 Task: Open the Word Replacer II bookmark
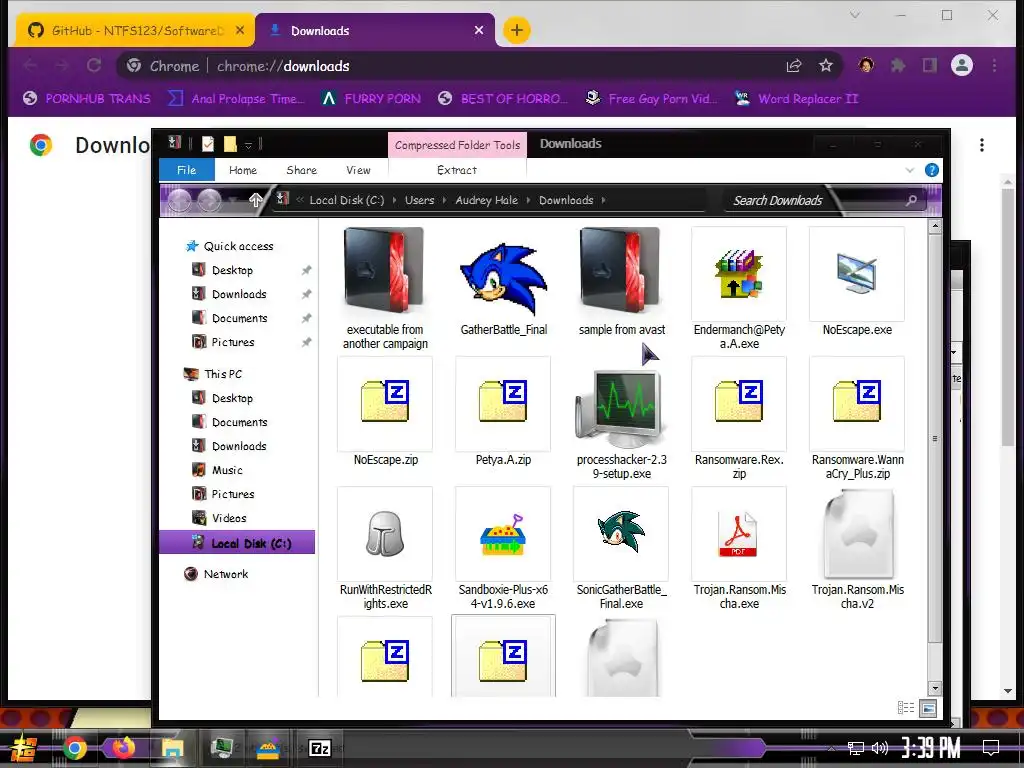tap(796, 99)
